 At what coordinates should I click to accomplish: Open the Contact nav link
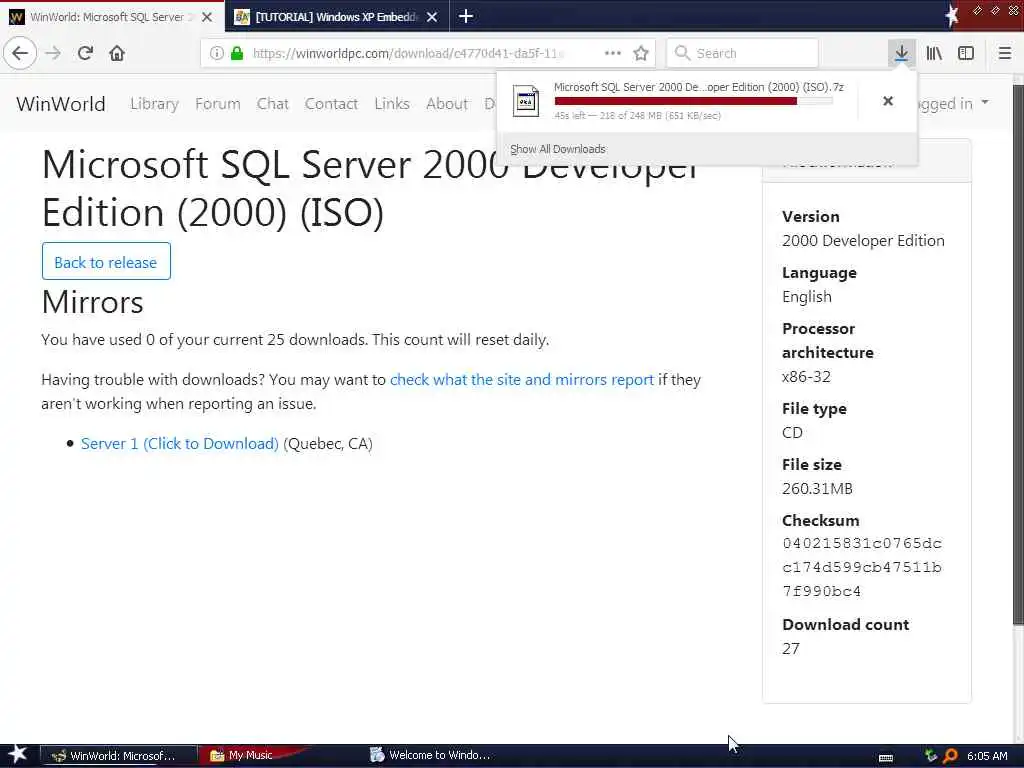pos(331,103)
